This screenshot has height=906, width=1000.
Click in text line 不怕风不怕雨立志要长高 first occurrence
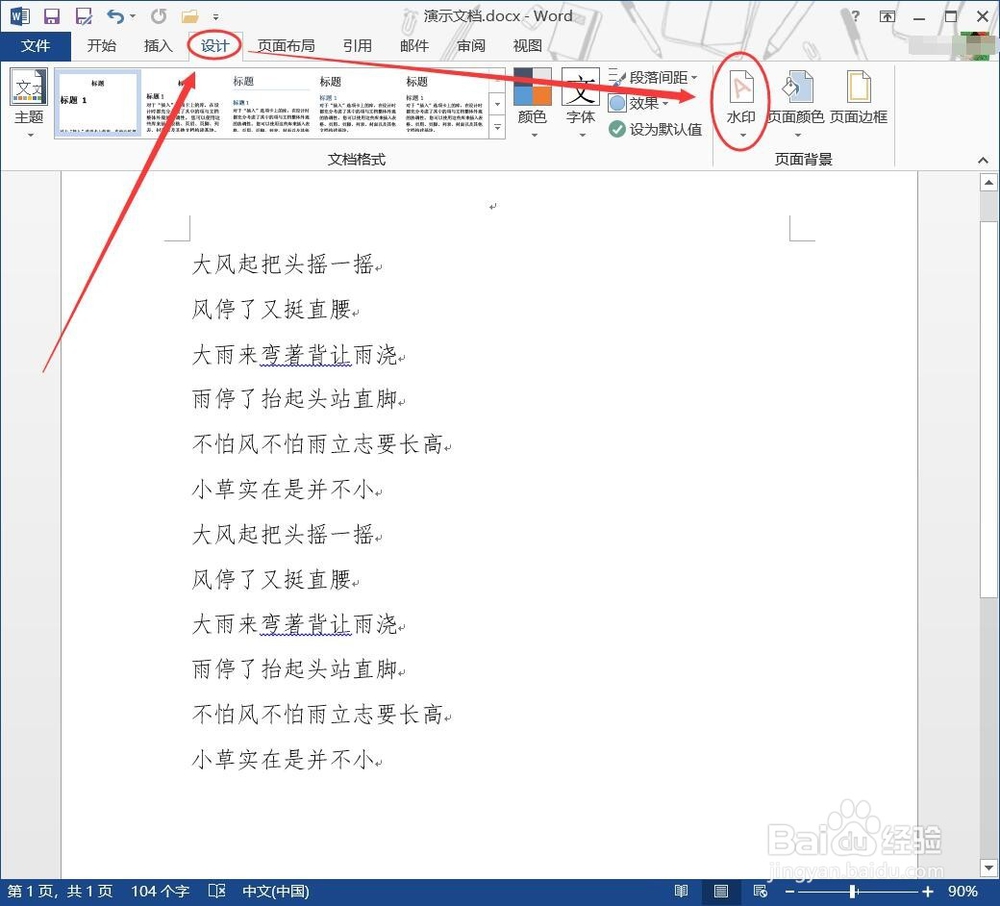pyautogui.click(x=318, y=444)
